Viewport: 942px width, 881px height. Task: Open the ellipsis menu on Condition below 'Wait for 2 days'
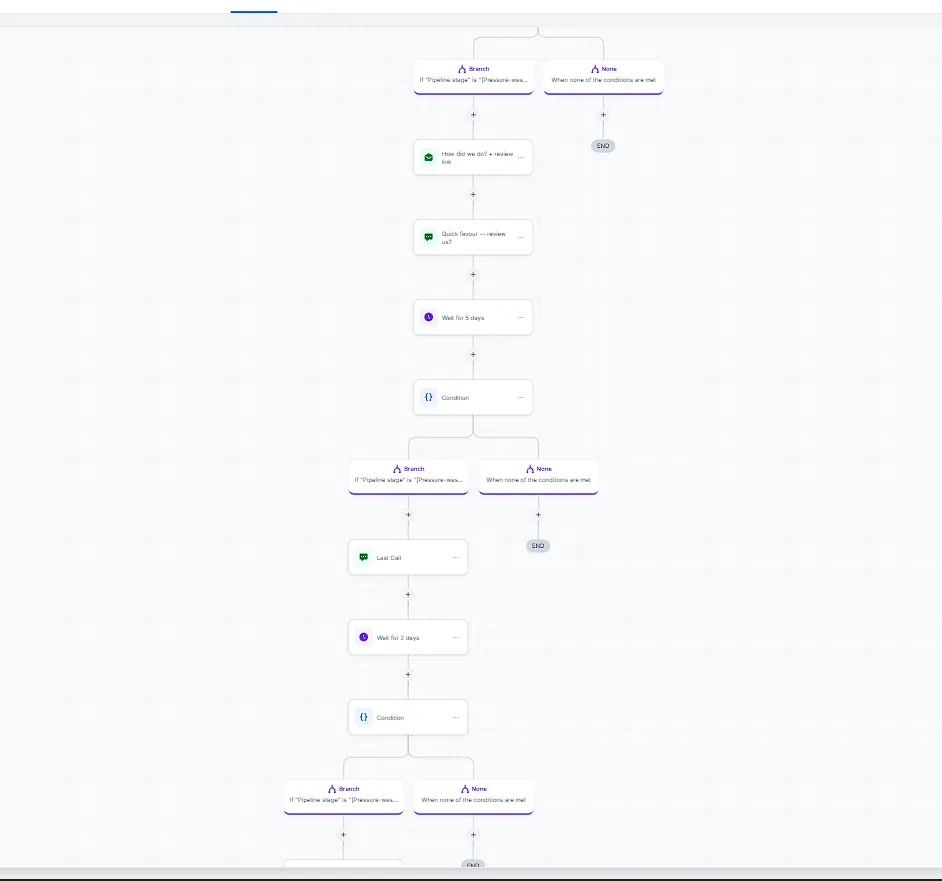455,718
